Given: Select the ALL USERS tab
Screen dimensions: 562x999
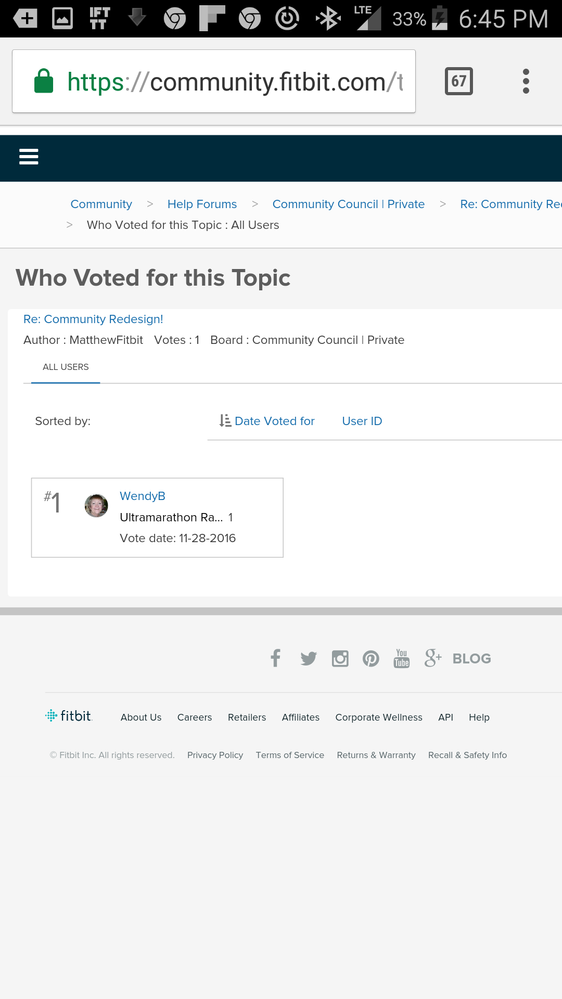Looking at the screenshot, I should pos(66,368).
